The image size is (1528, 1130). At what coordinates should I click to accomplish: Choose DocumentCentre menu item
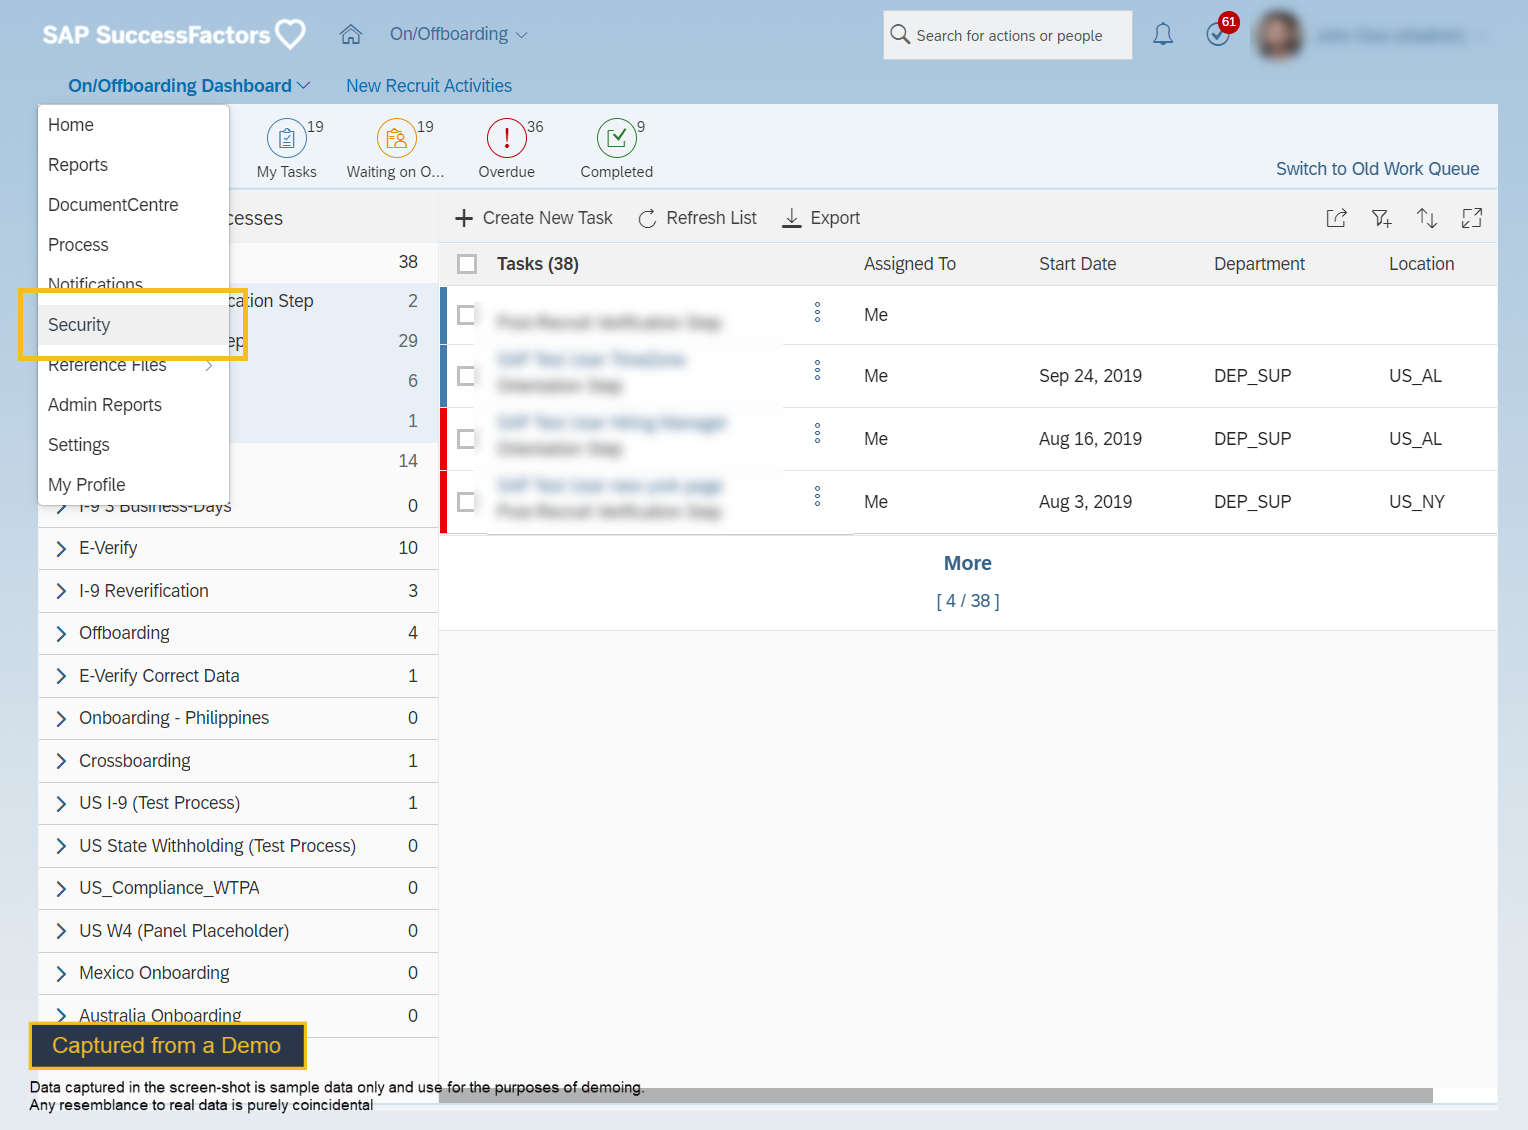coord(134,205)
